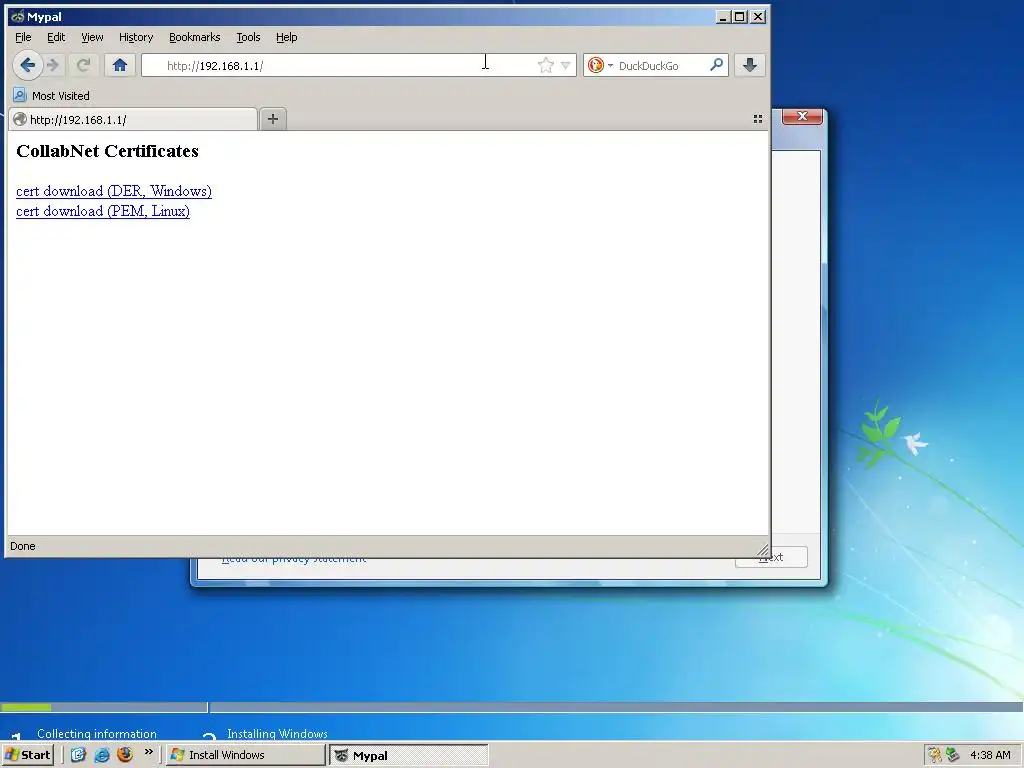
Task: Click the Mypal taskbar button
Action: 409,756
